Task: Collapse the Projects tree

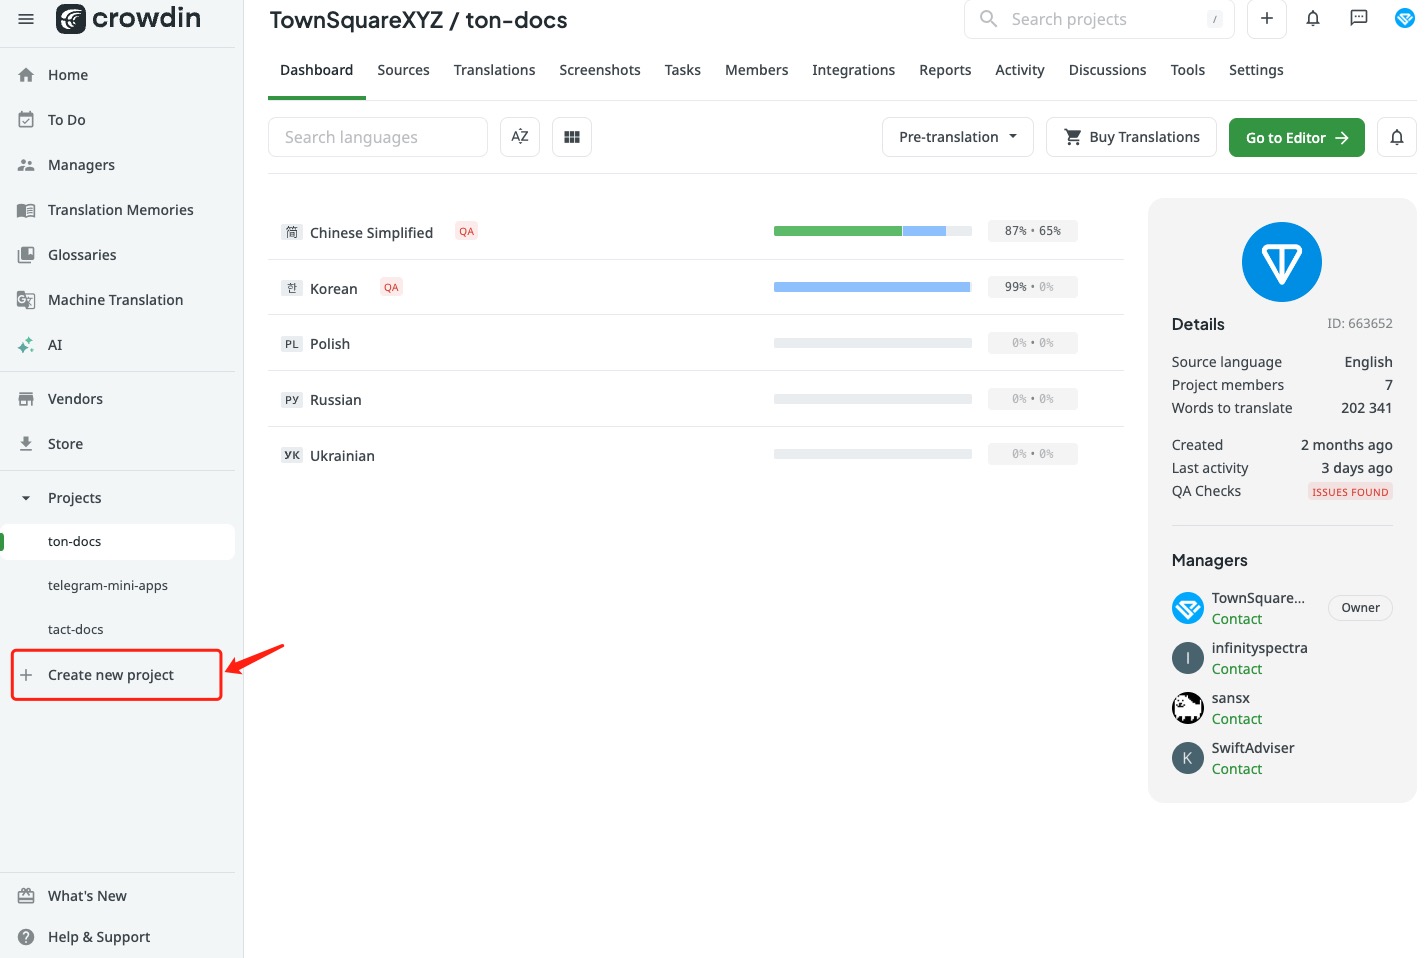Action: point(26,498)
